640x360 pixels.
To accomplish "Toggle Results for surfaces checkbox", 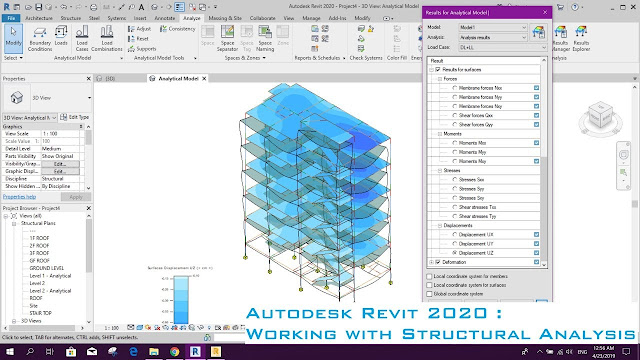I will pyautogui.click(x=438, y=70).
